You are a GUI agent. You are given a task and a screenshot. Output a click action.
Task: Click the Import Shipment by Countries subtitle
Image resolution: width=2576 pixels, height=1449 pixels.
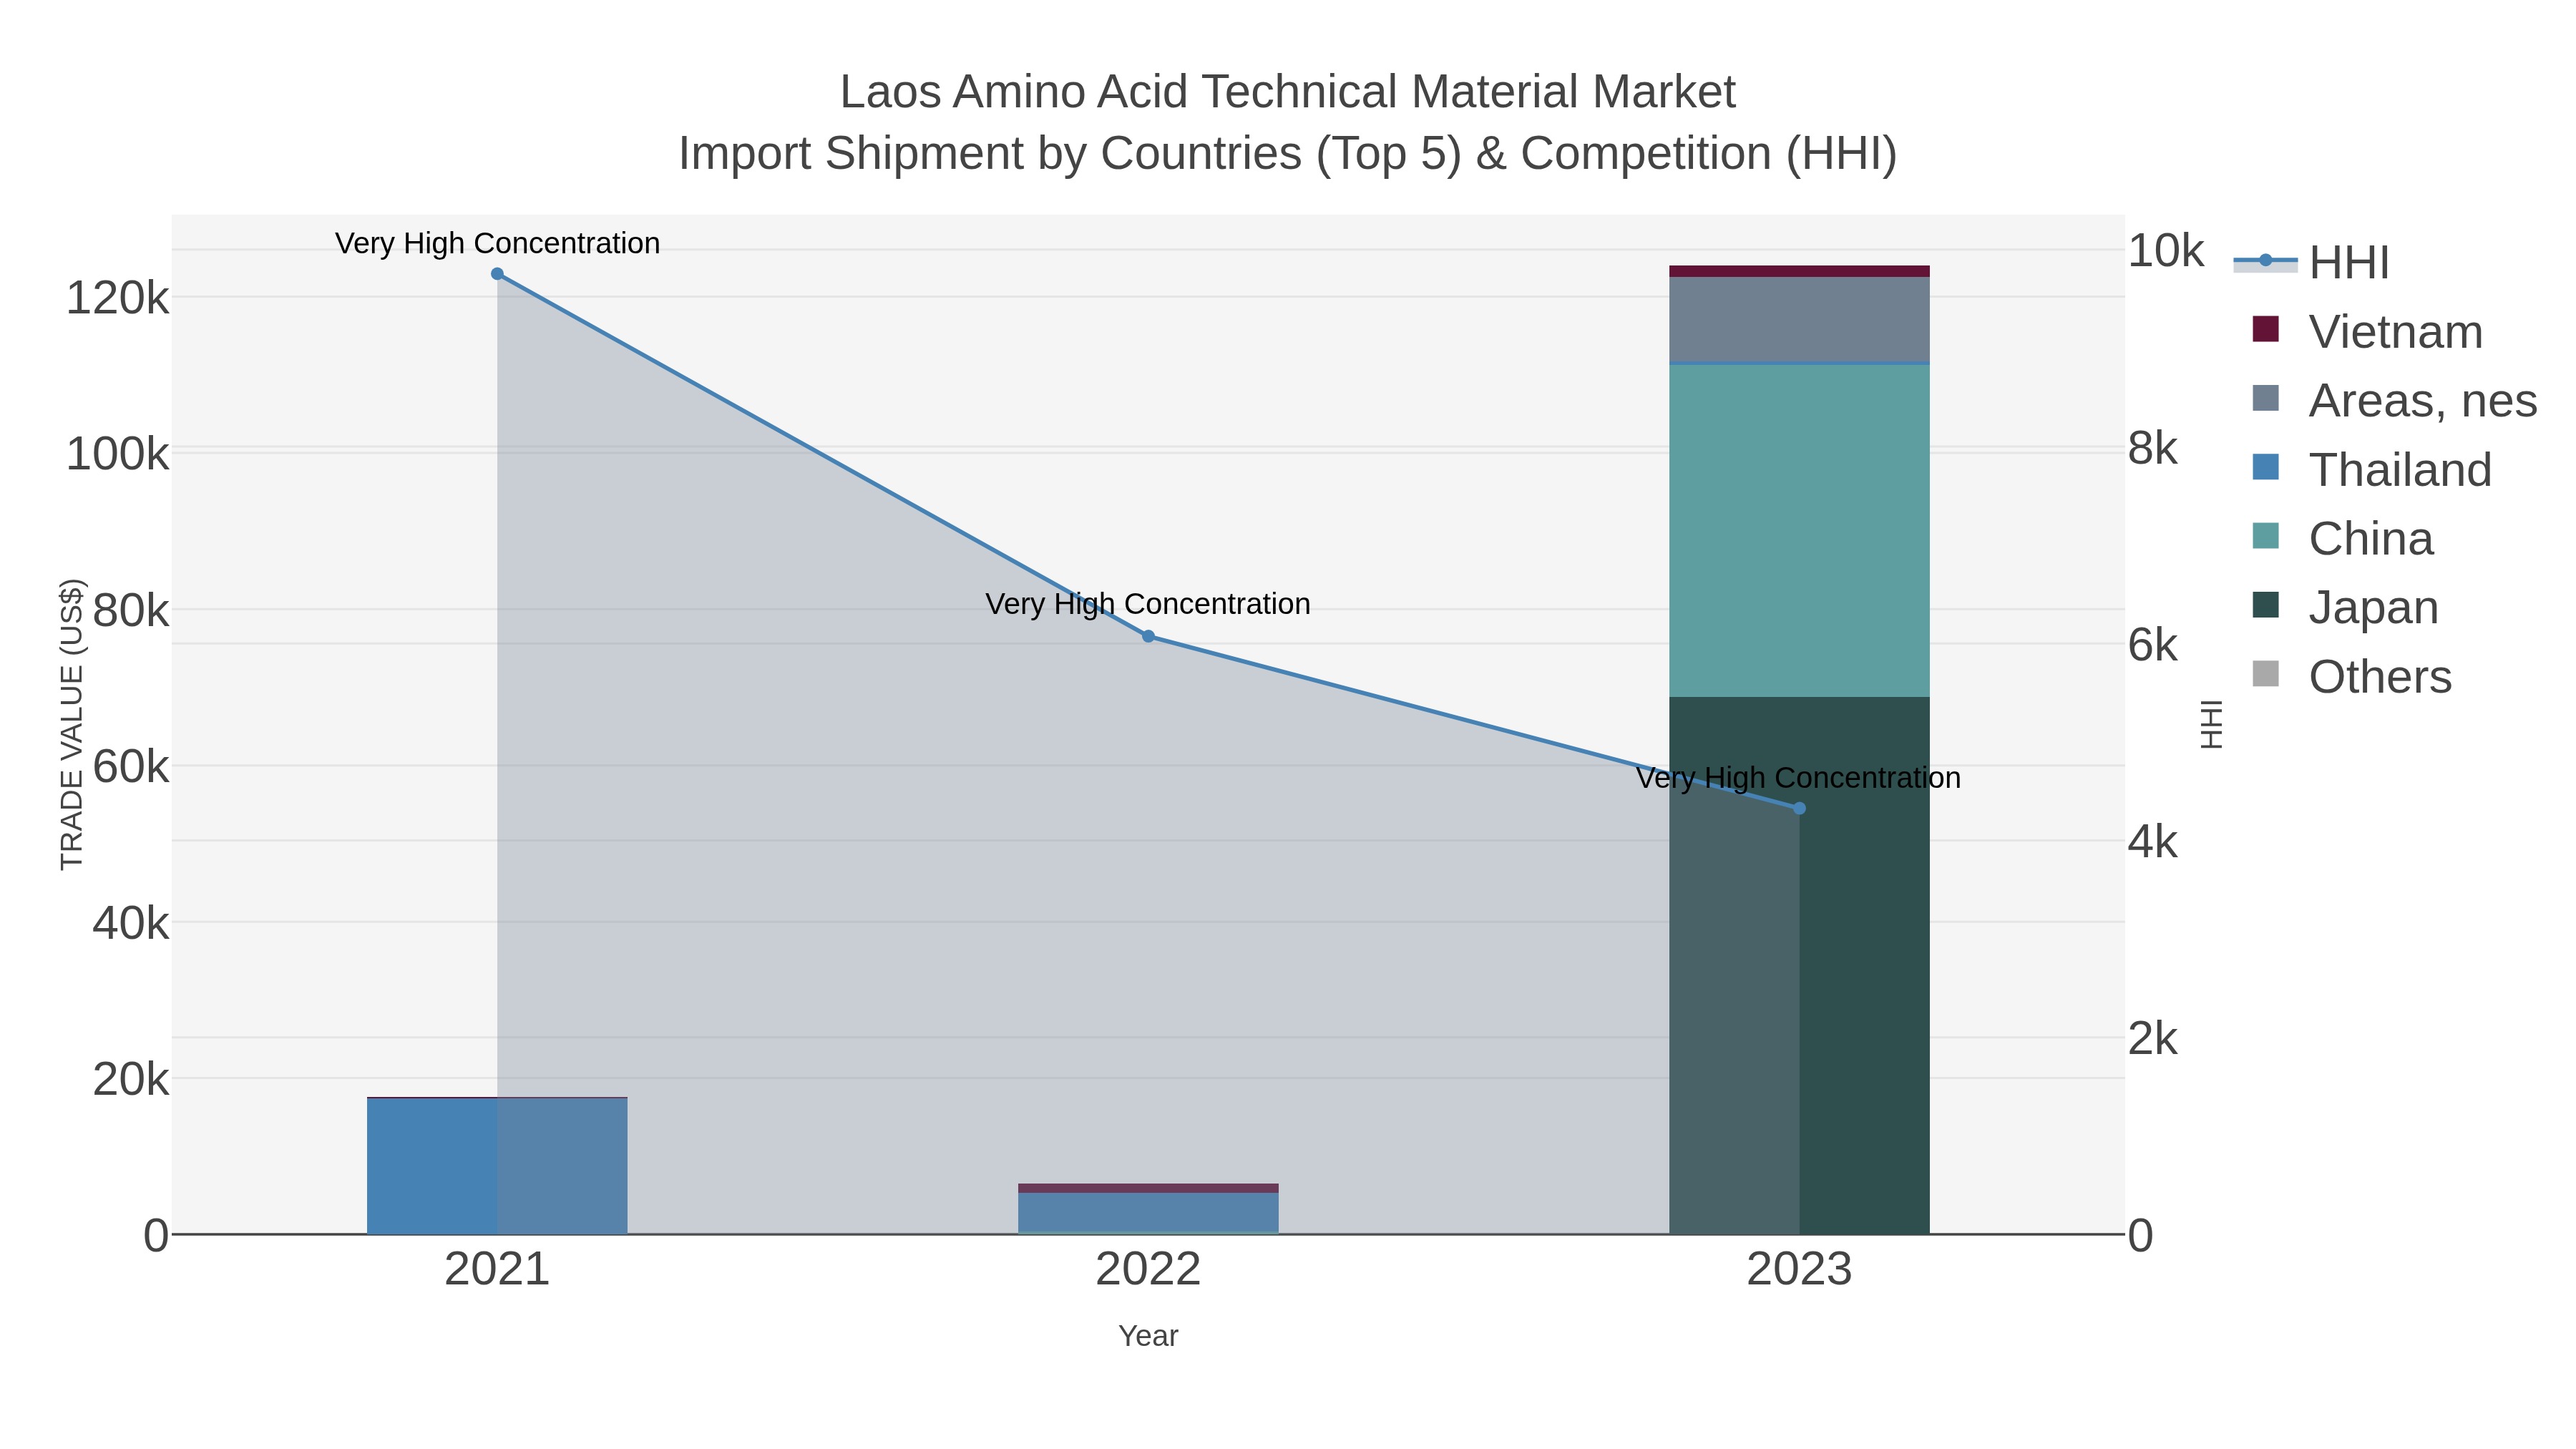[1288, 154]
